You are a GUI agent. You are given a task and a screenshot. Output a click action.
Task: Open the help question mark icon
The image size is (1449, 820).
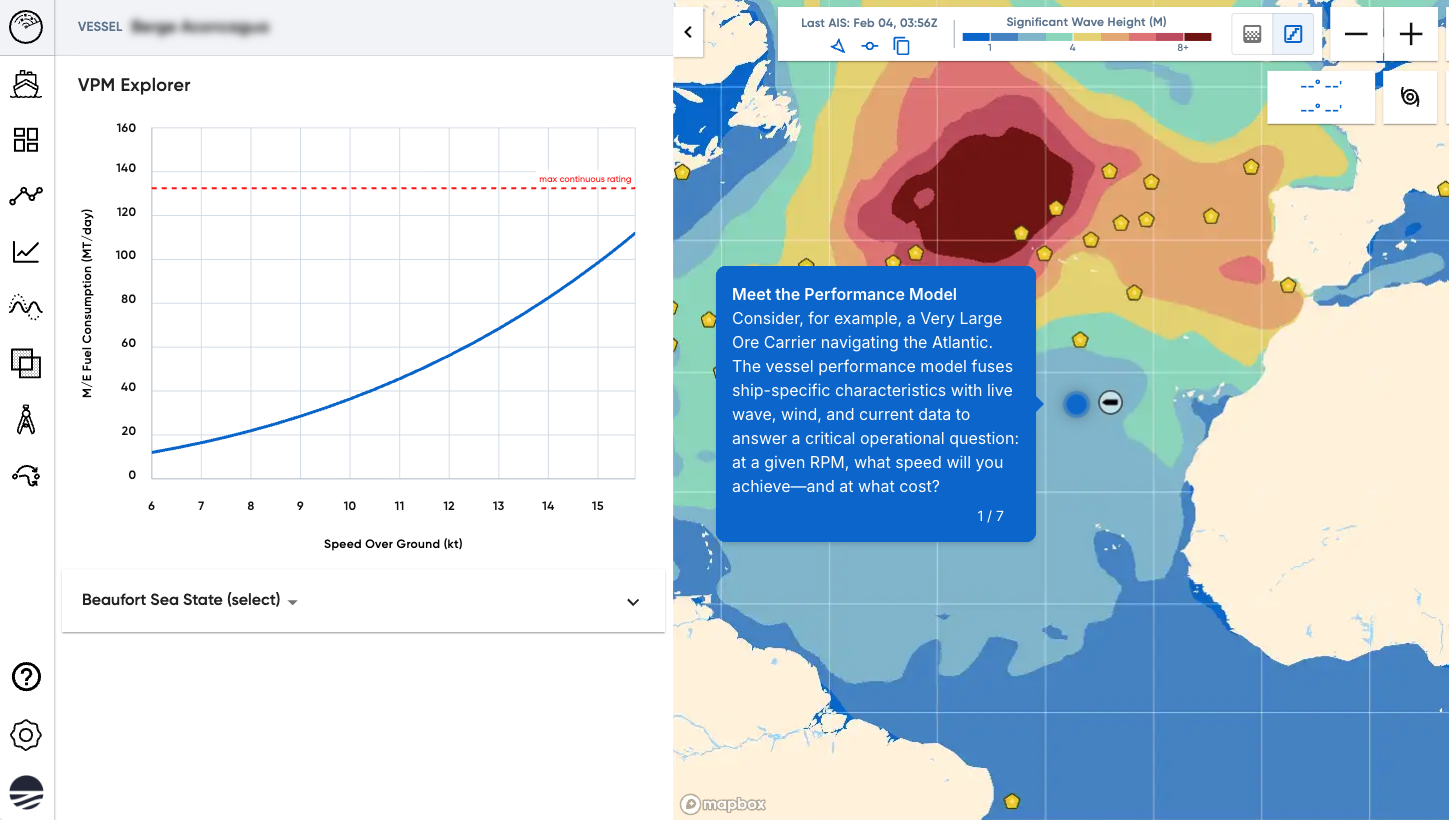click(26, 677)
